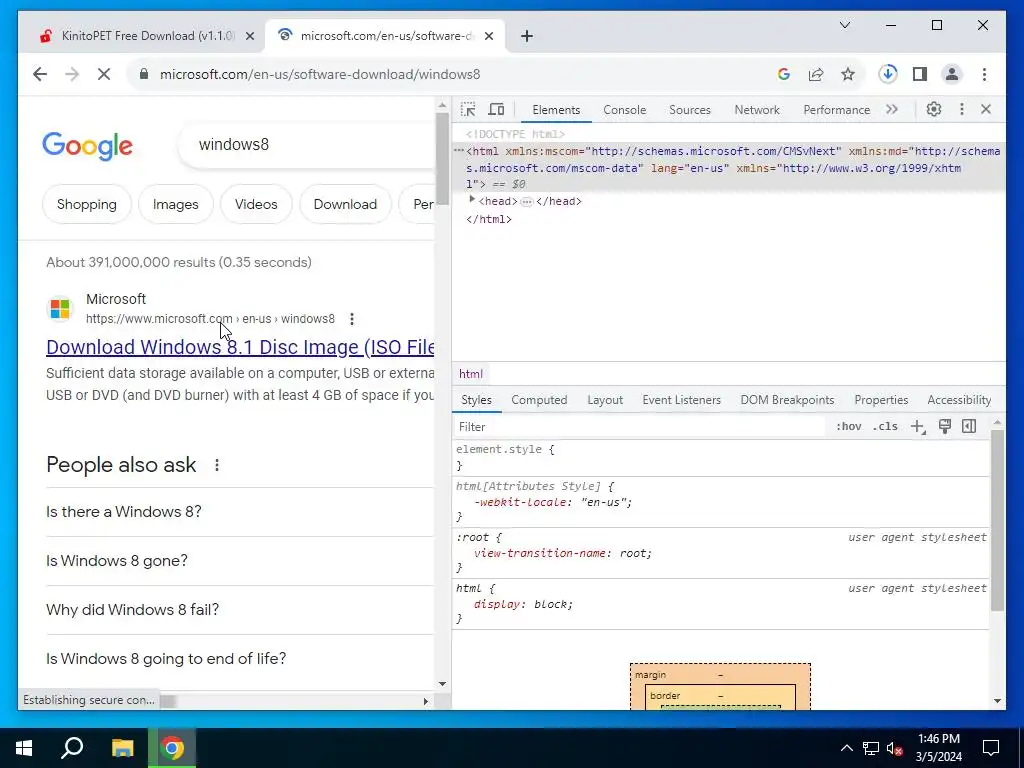This screenshot has height=768, width=1024.
Task: Filter results by Videos chip
Action: click(256, 204)
